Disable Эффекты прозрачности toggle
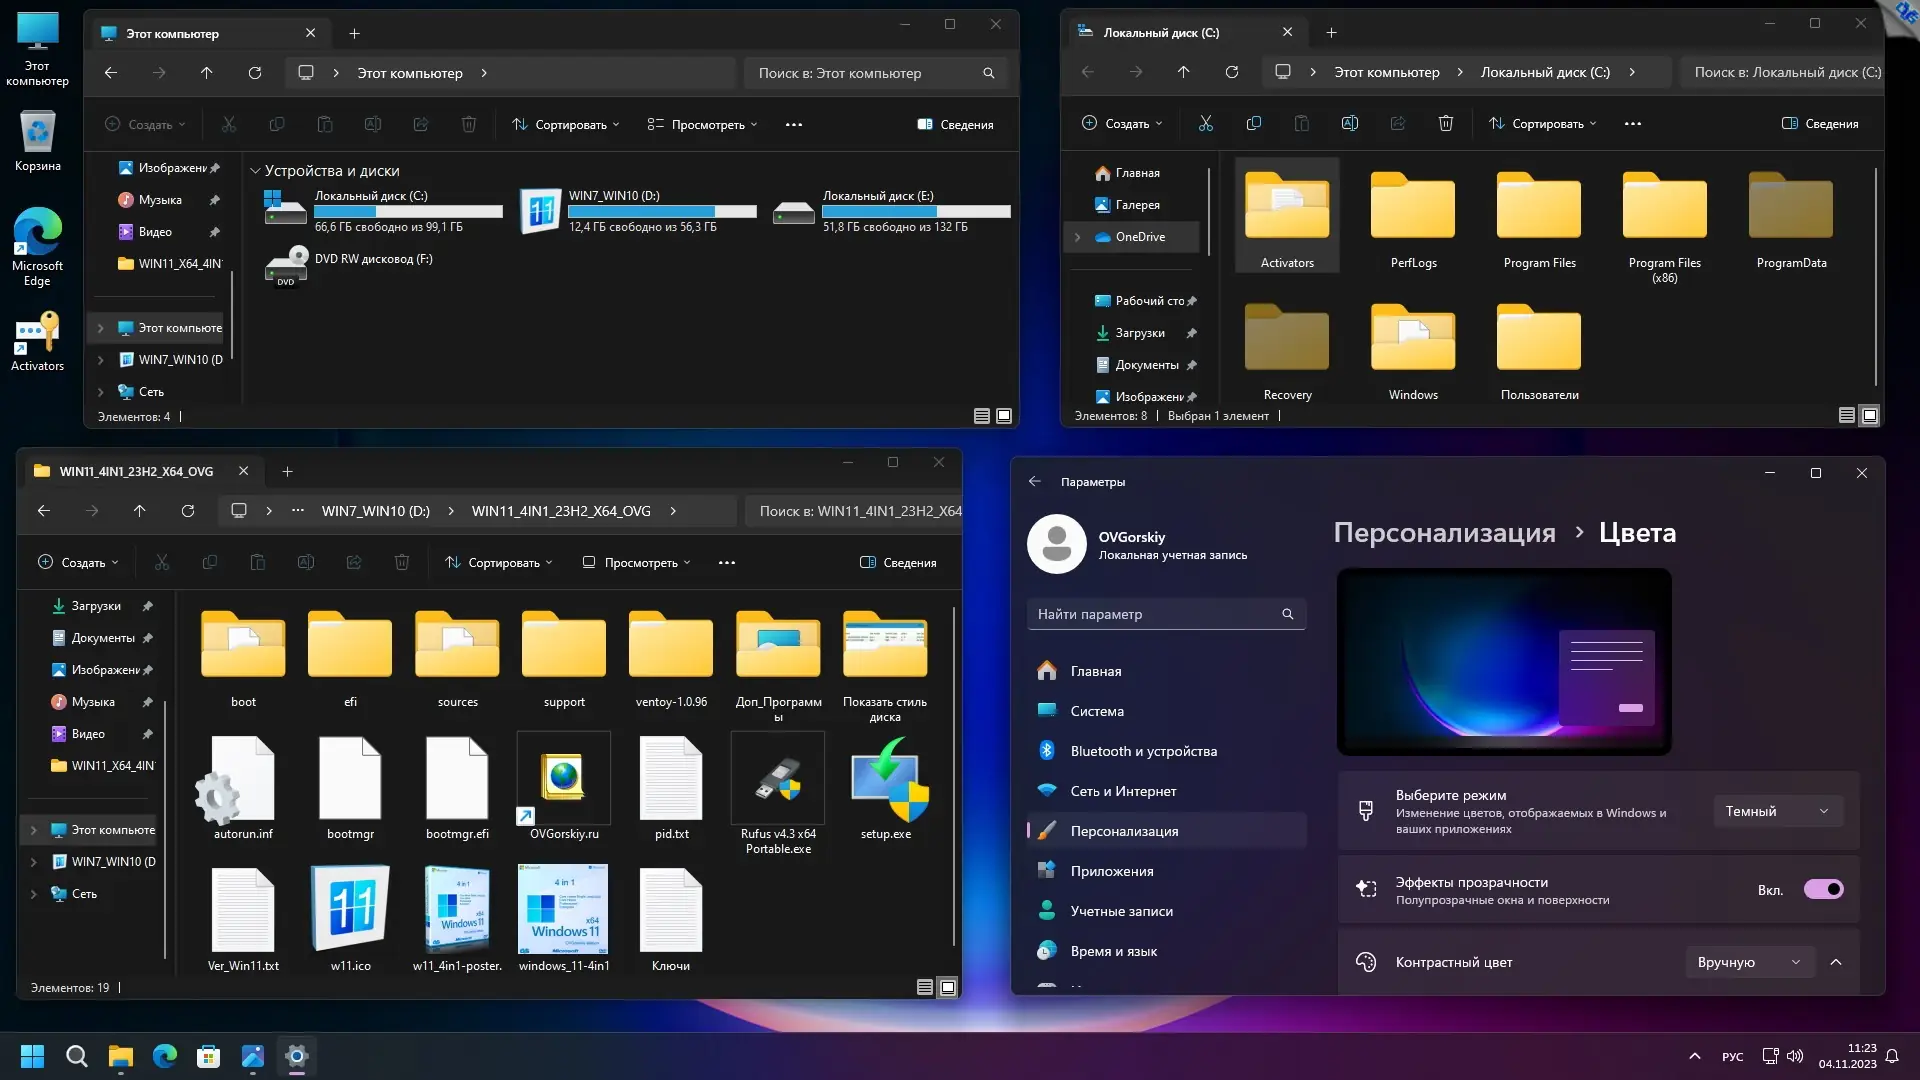Viewport: 1920px width, 1080px height. [1824, 888]
